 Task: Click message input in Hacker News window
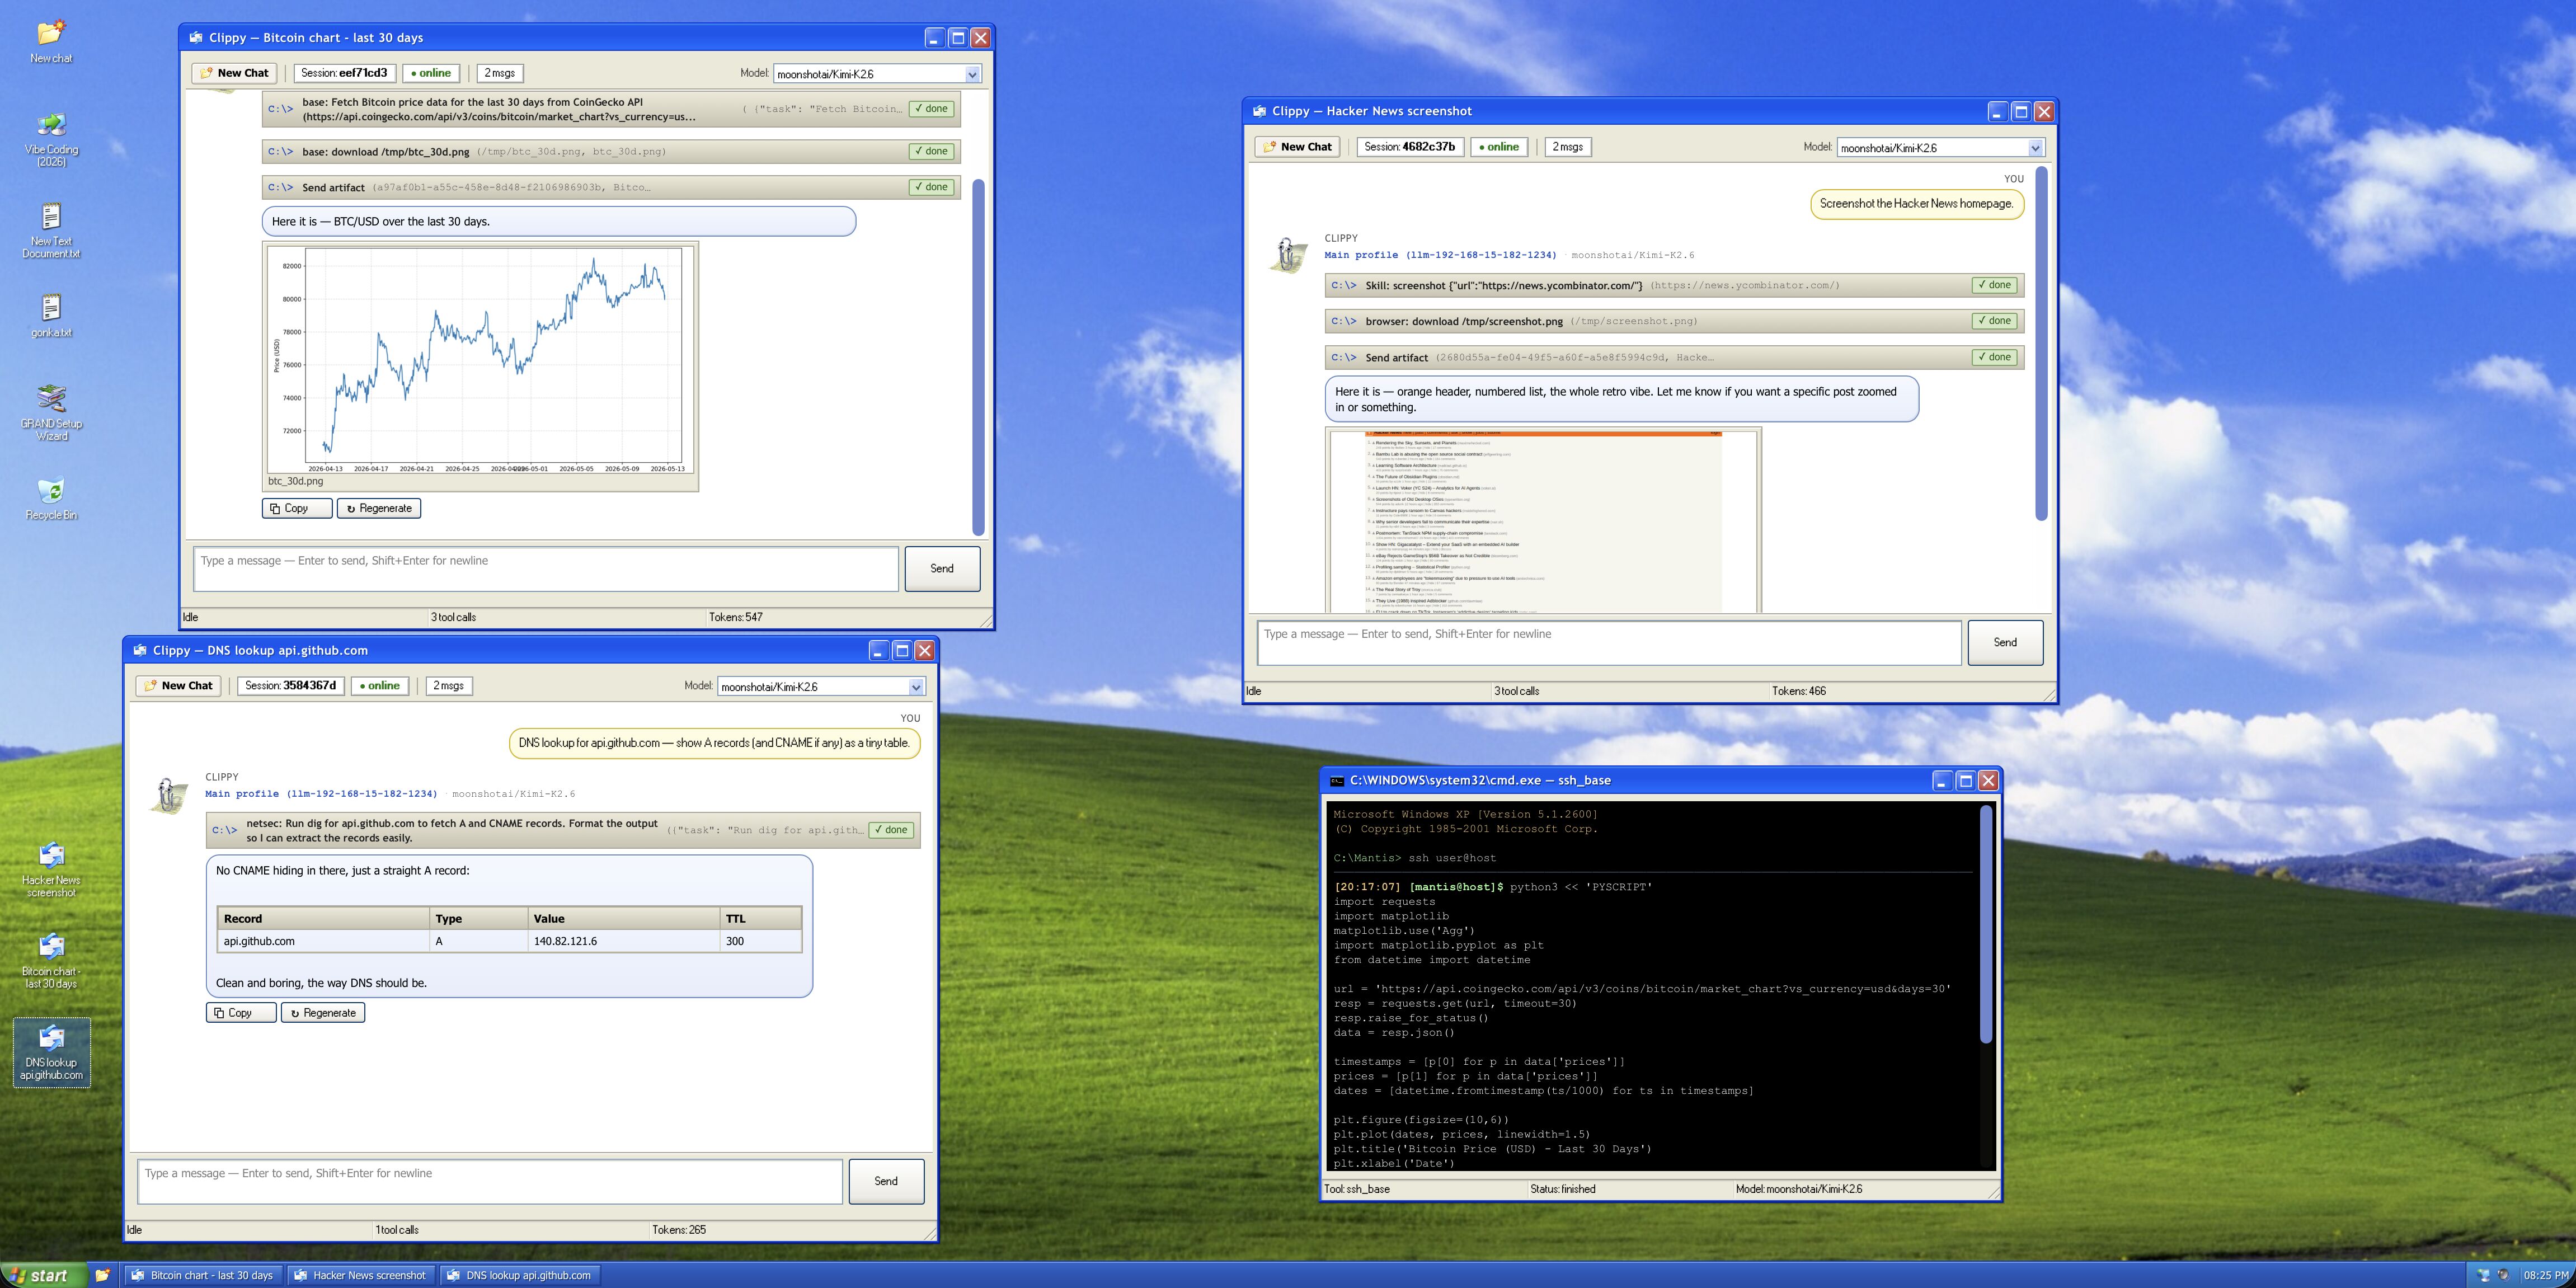pyautogui.click(x=1609, y=642)
